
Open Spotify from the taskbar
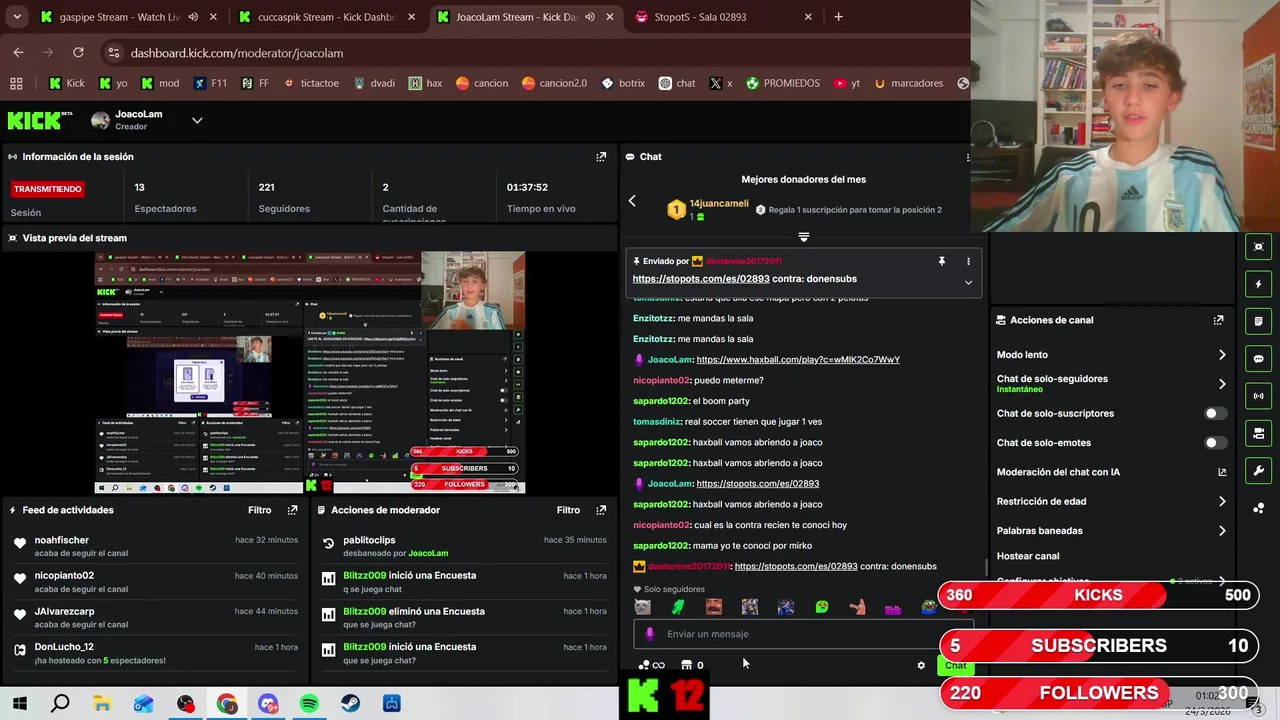pos(309,704)
